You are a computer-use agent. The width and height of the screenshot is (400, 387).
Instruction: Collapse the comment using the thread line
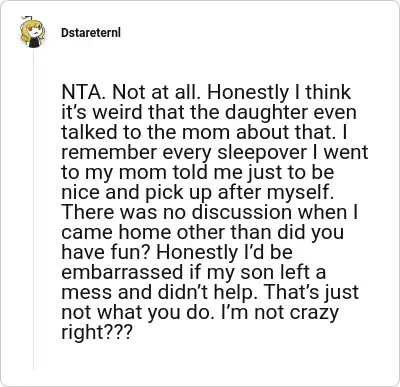pos(33,209)
